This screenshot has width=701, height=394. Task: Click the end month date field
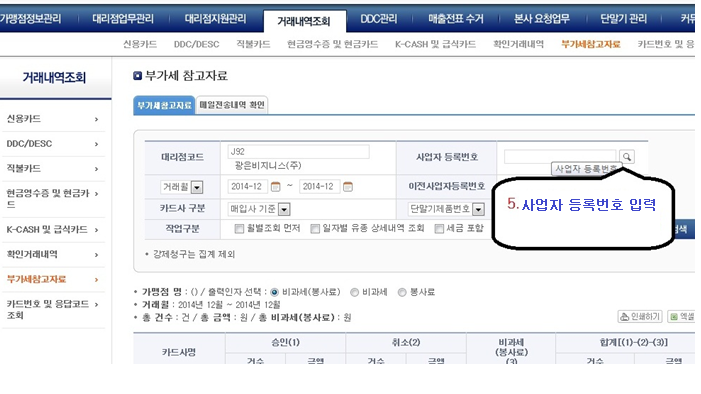click(320, 186)
